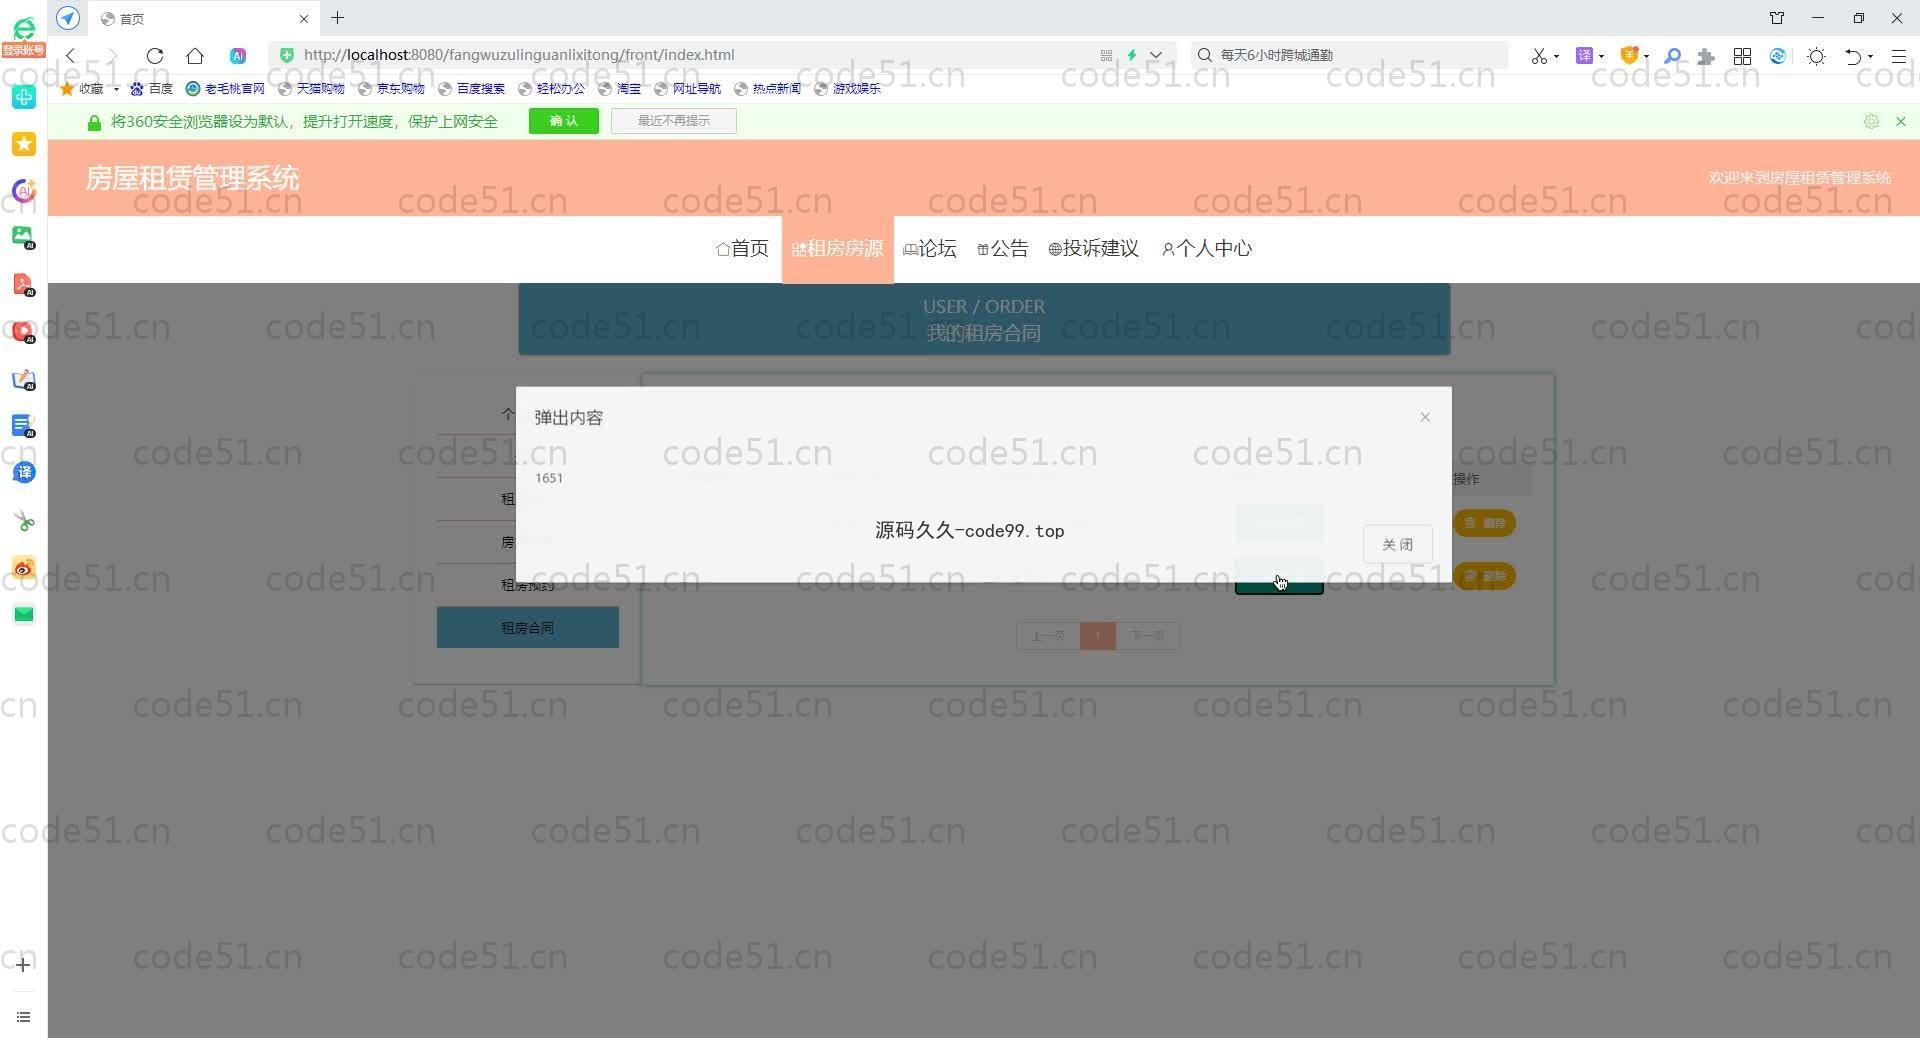This screenshot has width=1920, height=1040.
Task: Open the green mail icon in sidebar
Action: point(24,614)
